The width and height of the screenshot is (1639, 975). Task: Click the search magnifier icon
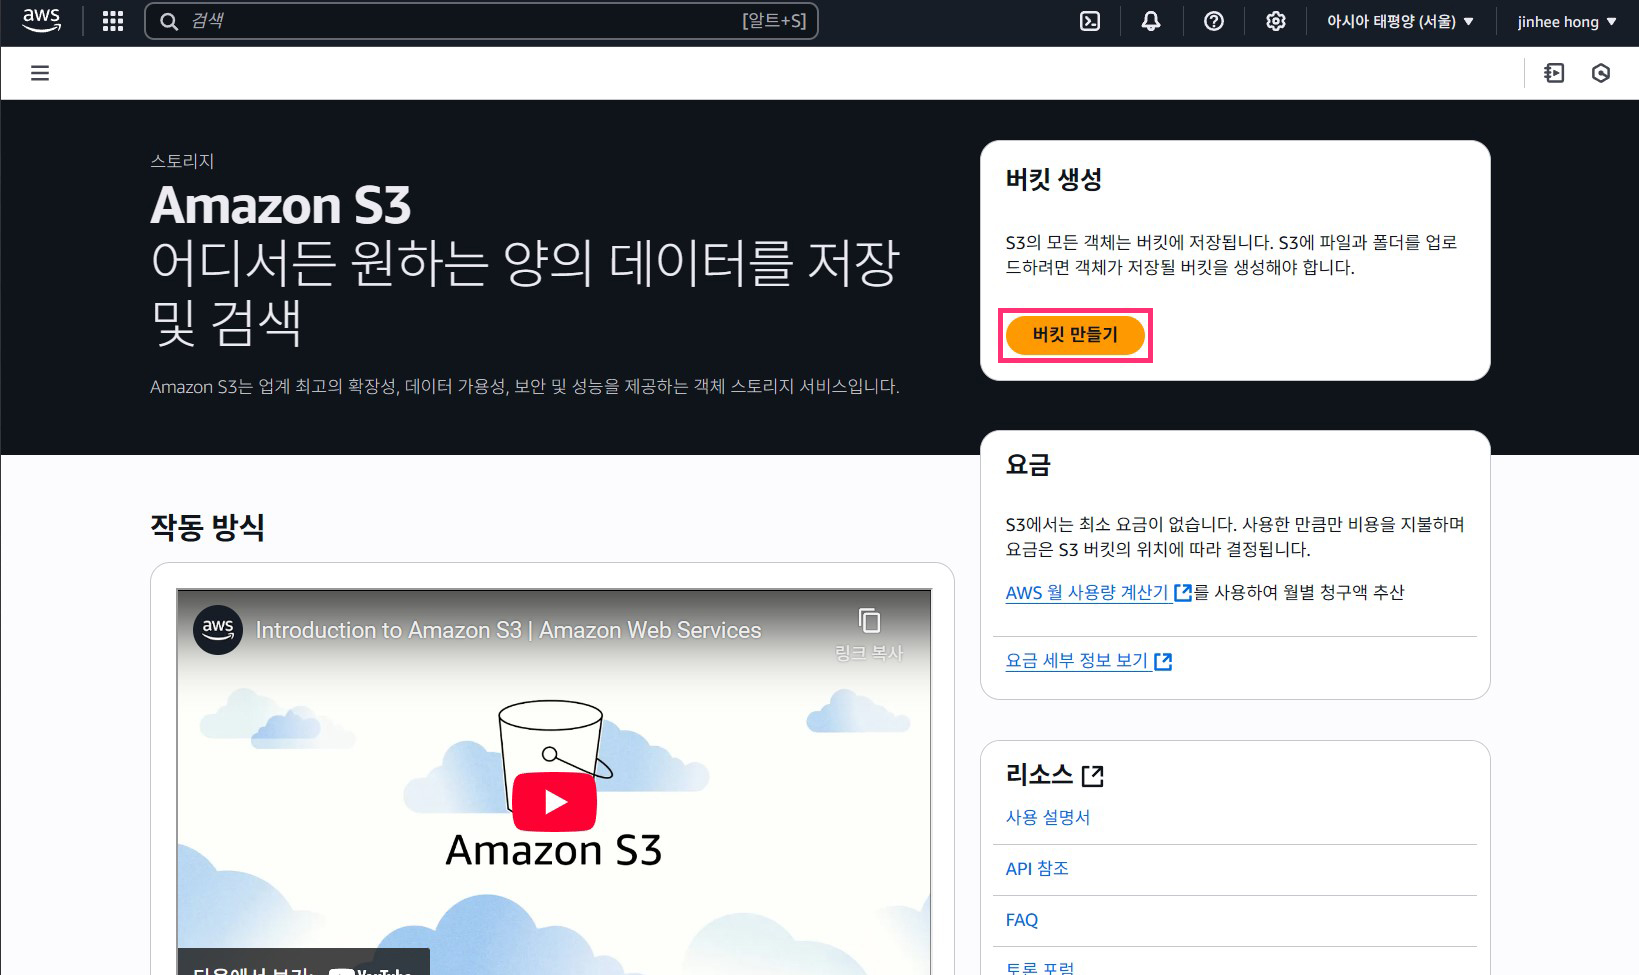tap(170, 21)
